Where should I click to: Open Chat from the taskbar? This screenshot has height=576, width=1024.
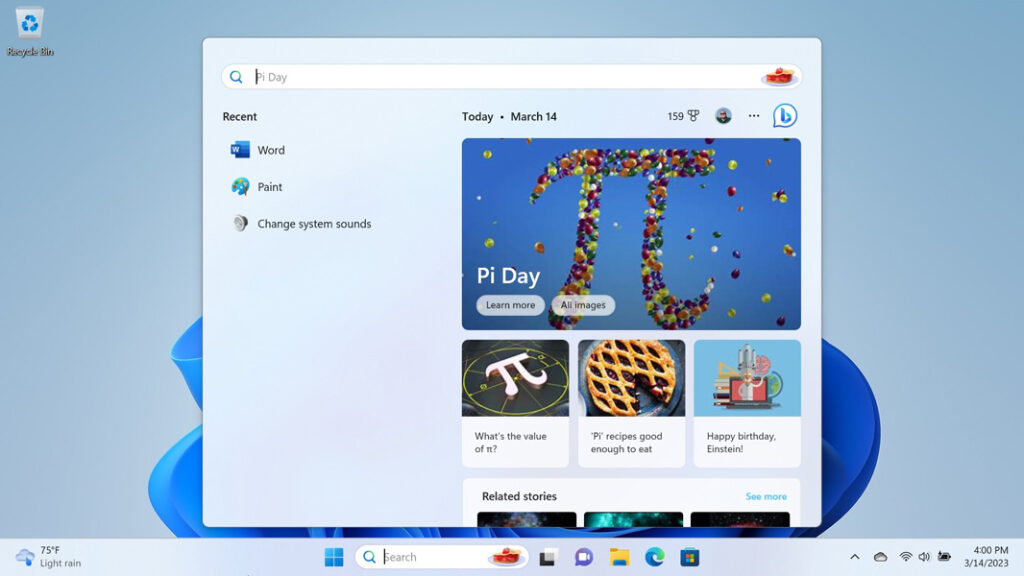(581, 556)
